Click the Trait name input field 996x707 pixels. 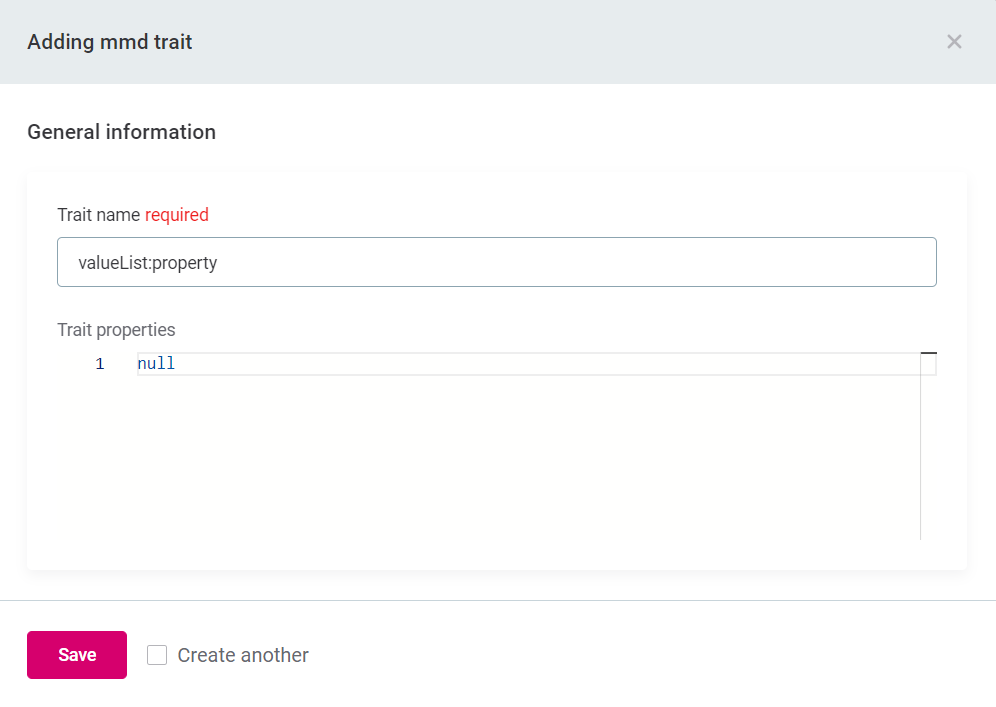(x=496, y=262)
